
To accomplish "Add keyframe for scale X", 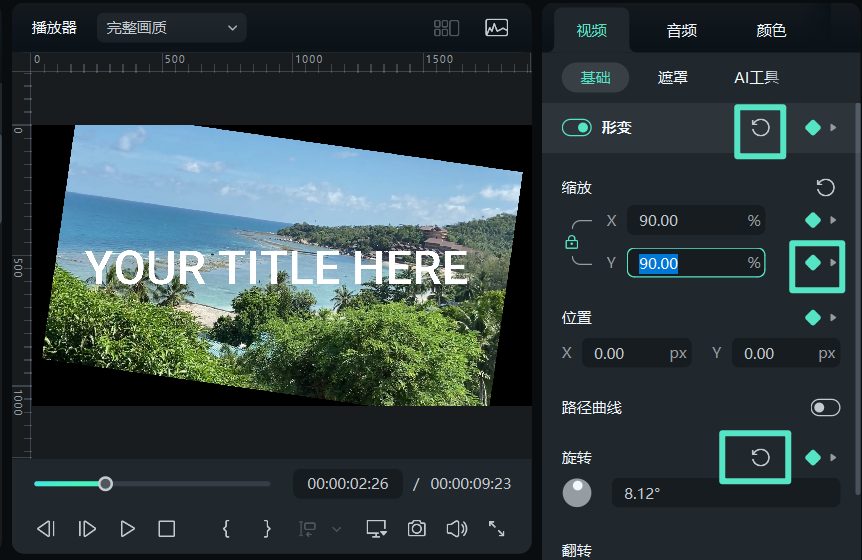I will 813,220.
